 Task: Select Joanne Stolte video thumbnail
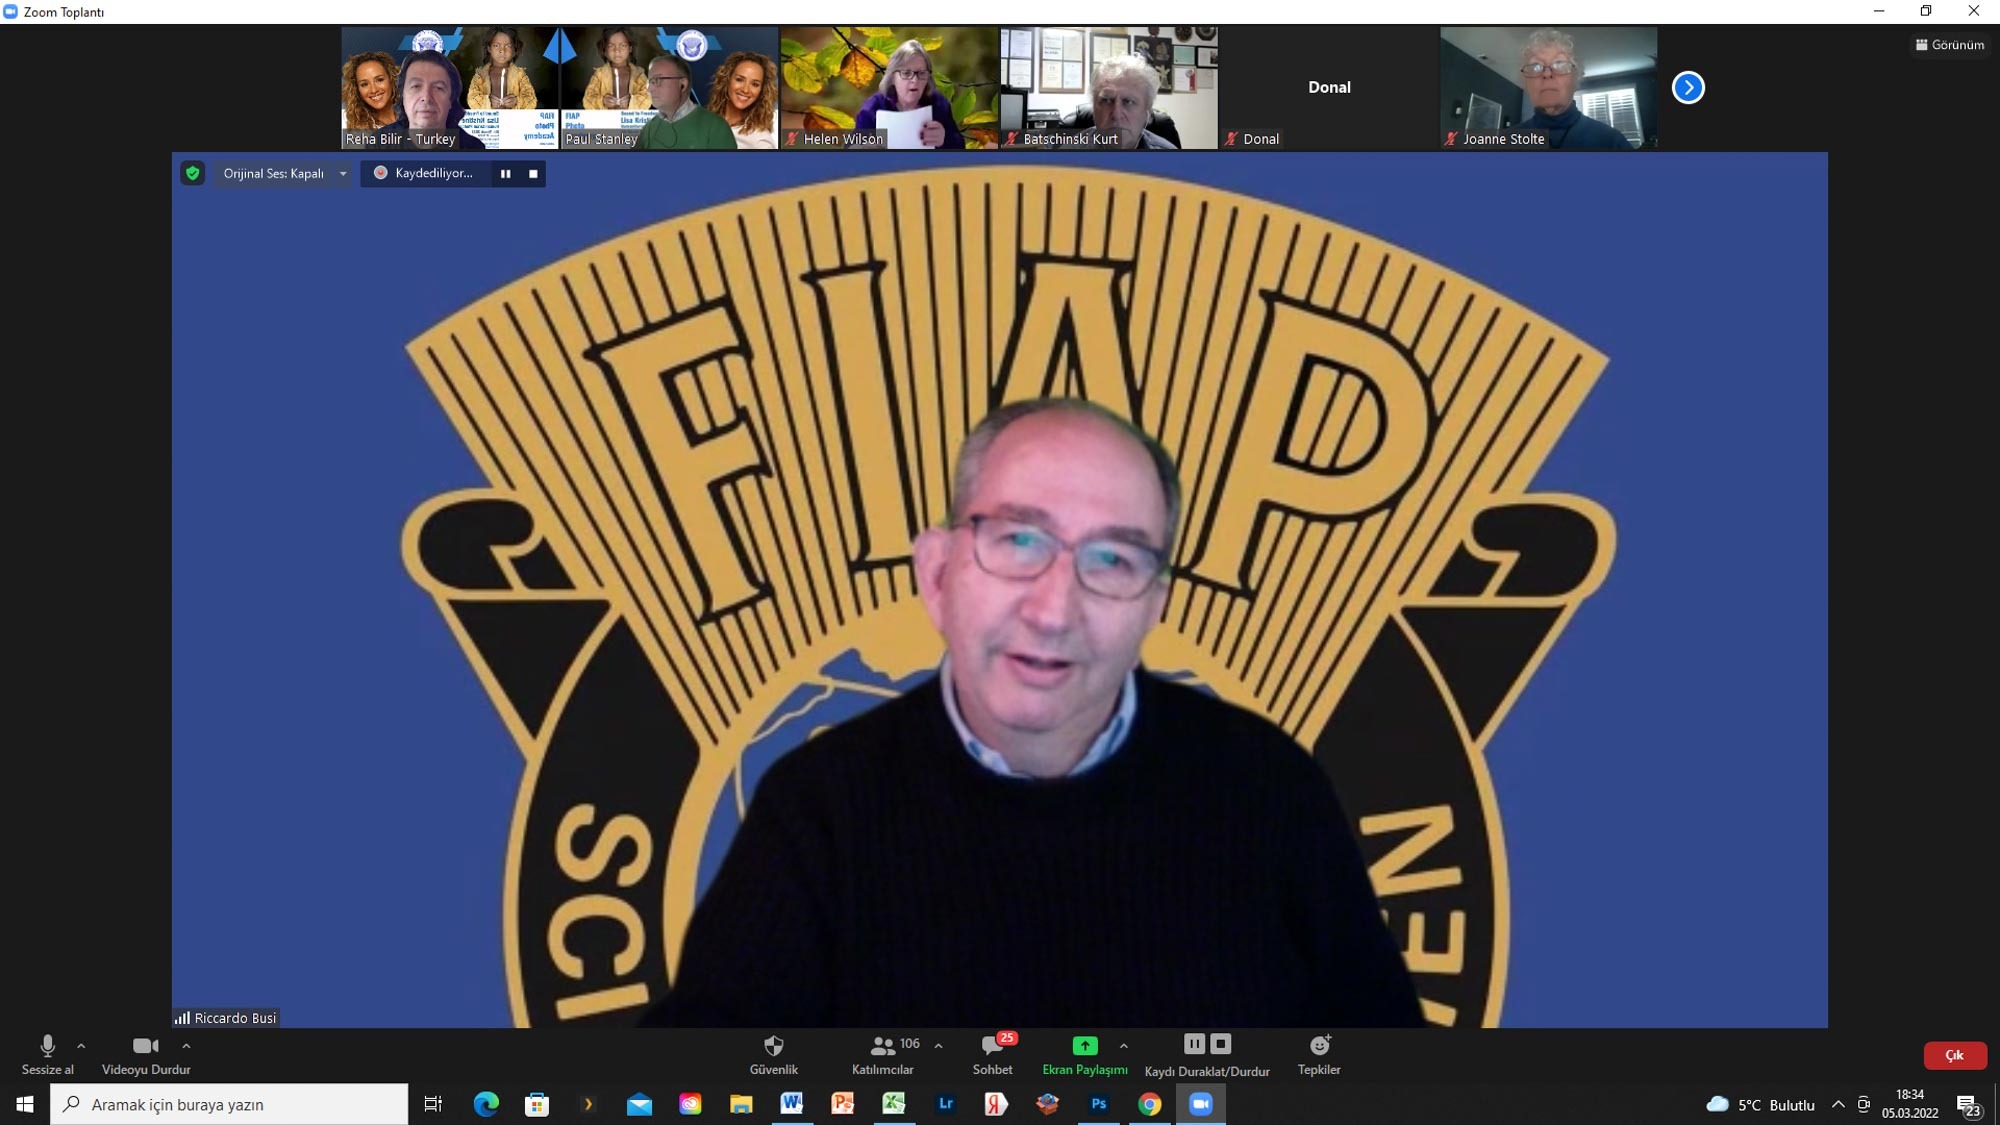pyautogui.click(x=1548, y=88)
